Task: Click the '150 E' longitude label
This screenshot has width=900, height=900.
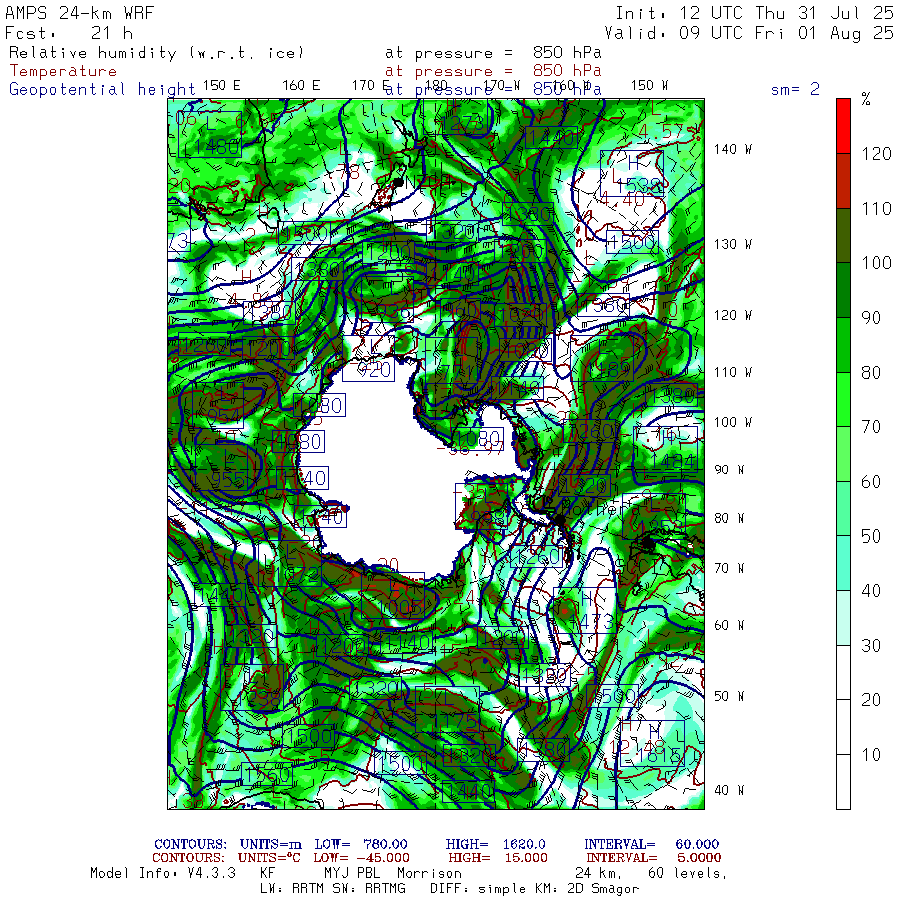Action: [x=222, y=86]
